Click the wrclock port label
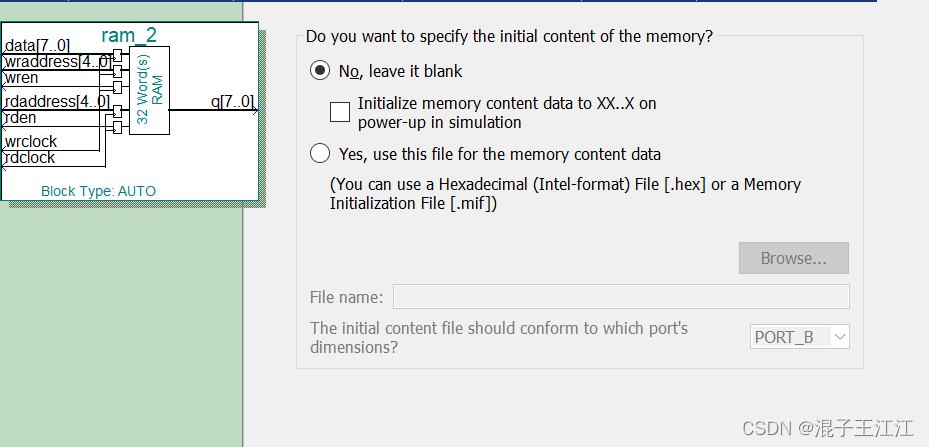The width and height of the screenshot is (929, 447). [31, 141]
